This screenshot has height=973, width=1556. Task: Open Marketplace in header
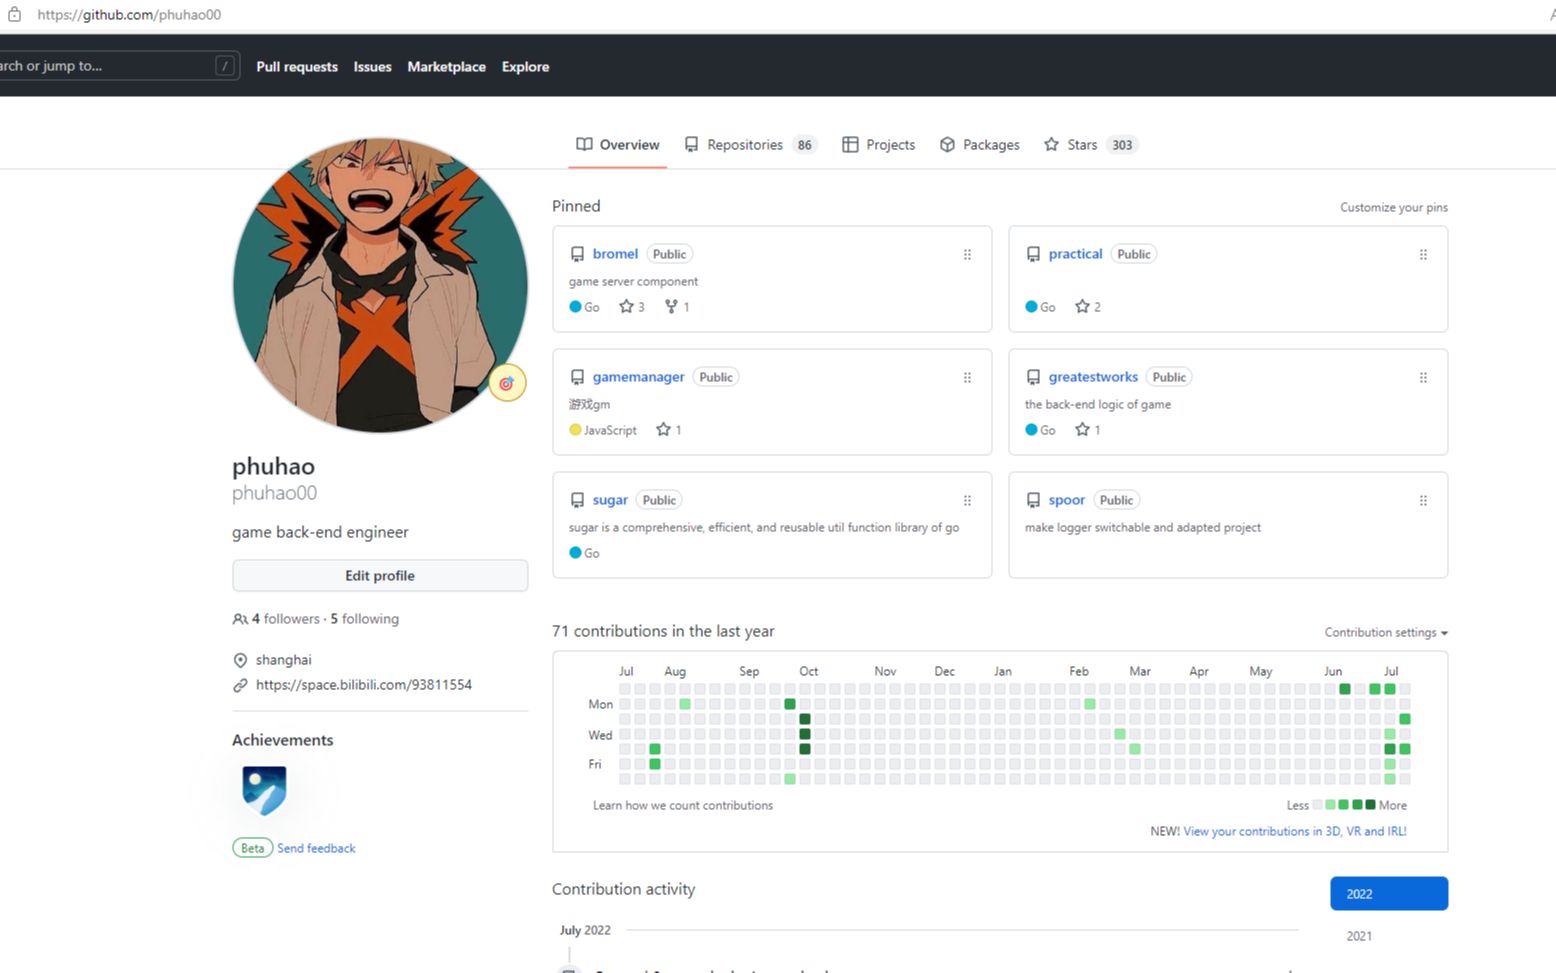pyautogui.click(x=446, y=66)
